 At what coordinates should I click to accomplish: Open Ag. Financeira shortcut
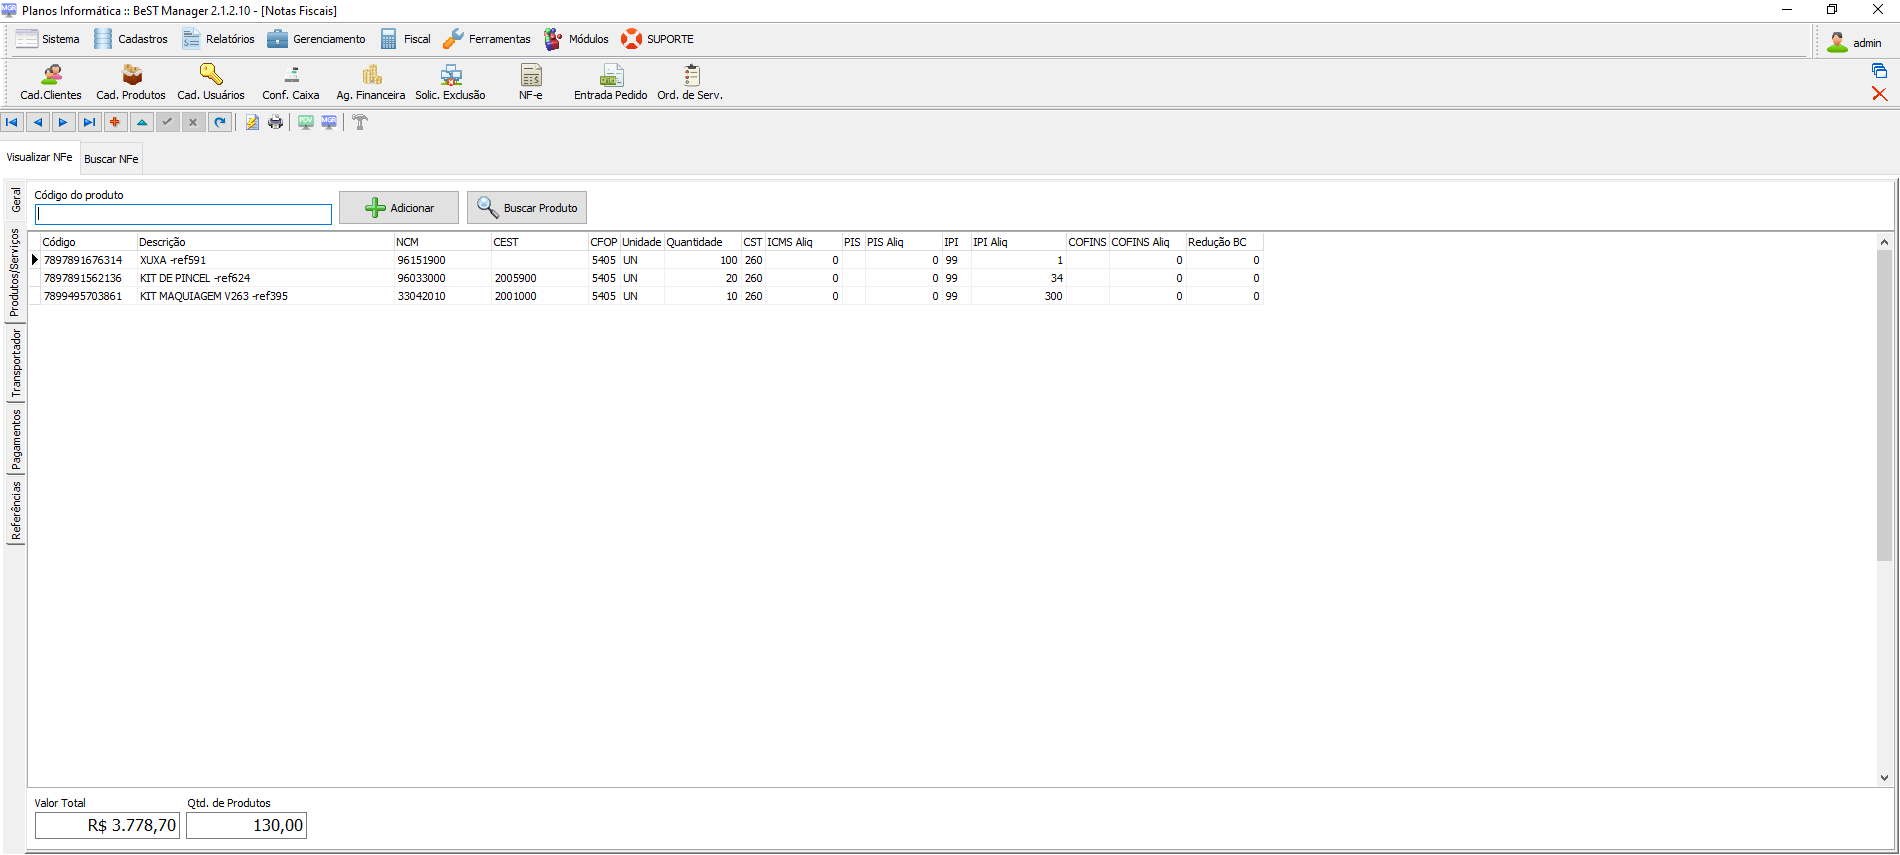point(371,82)
